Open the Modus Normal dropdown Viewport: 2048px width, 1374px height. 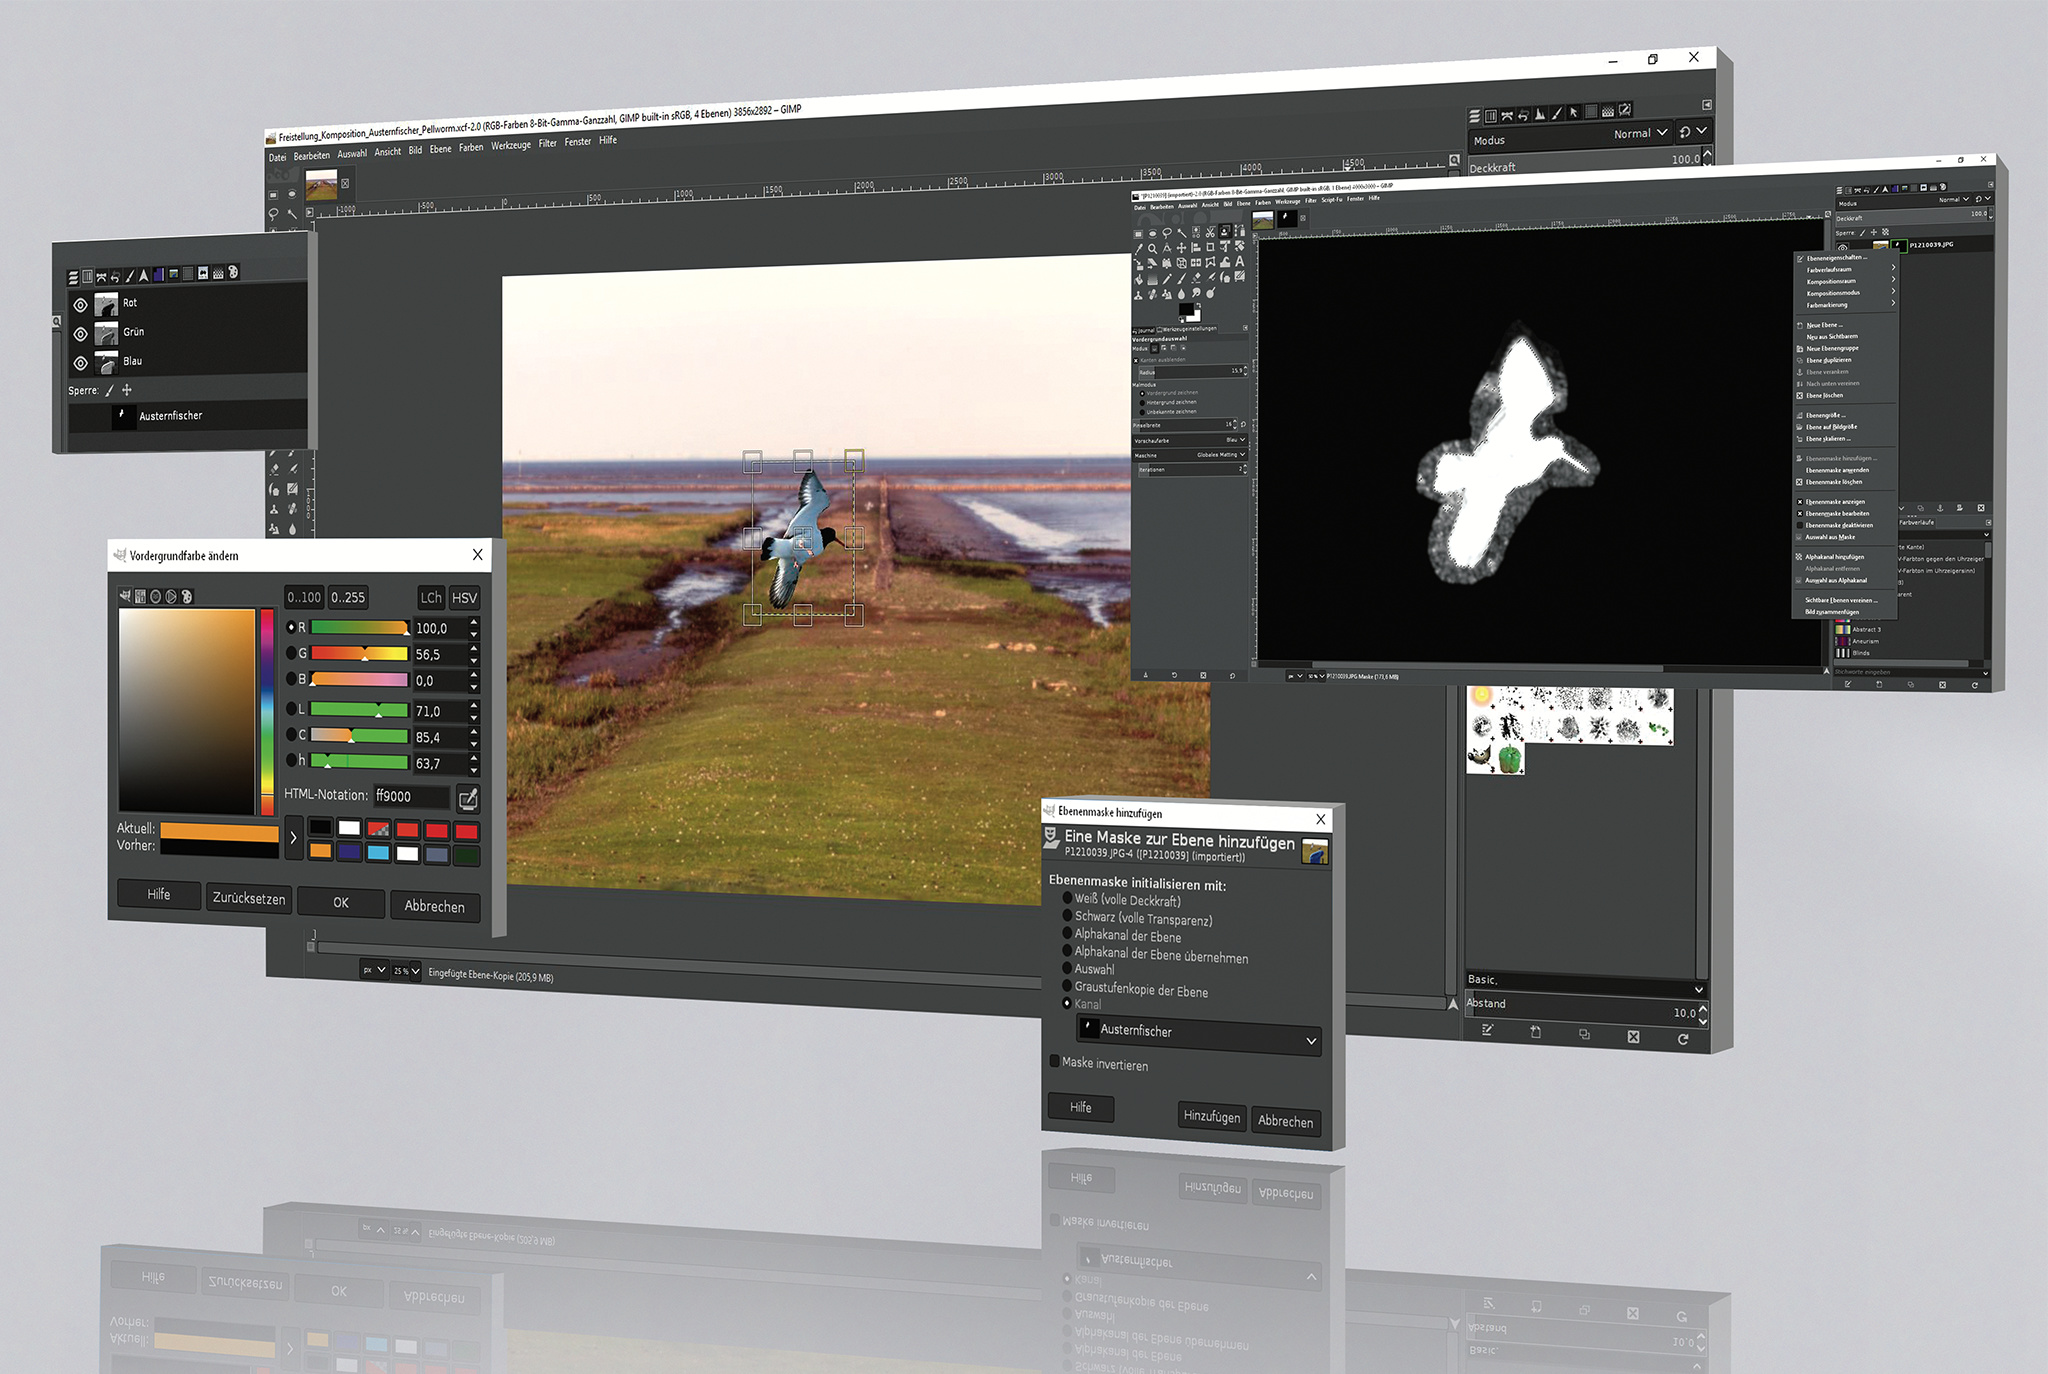coord(1641,133)
